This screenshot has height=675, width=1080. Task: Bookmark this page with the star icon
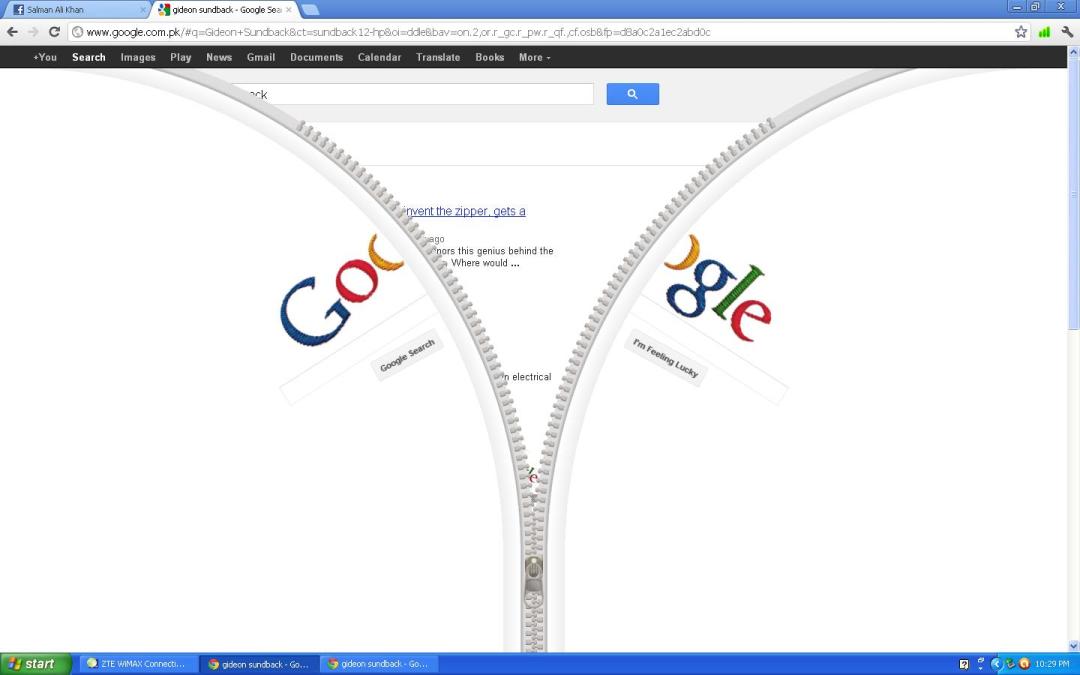[x=1021, y=32]
